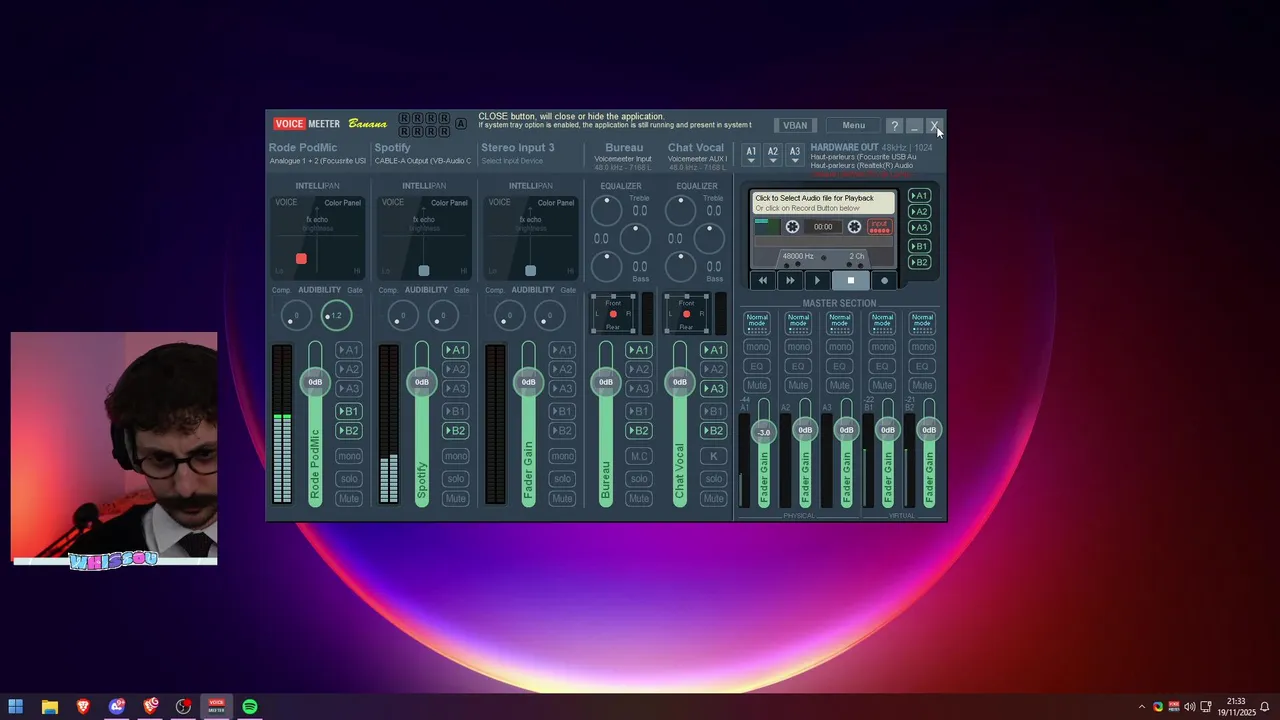The height and width of the screenshot is (720, 1280).
Task: Click the Chat Vocal virtual input label
Action: pyautogui.click(x=696, y=148)
